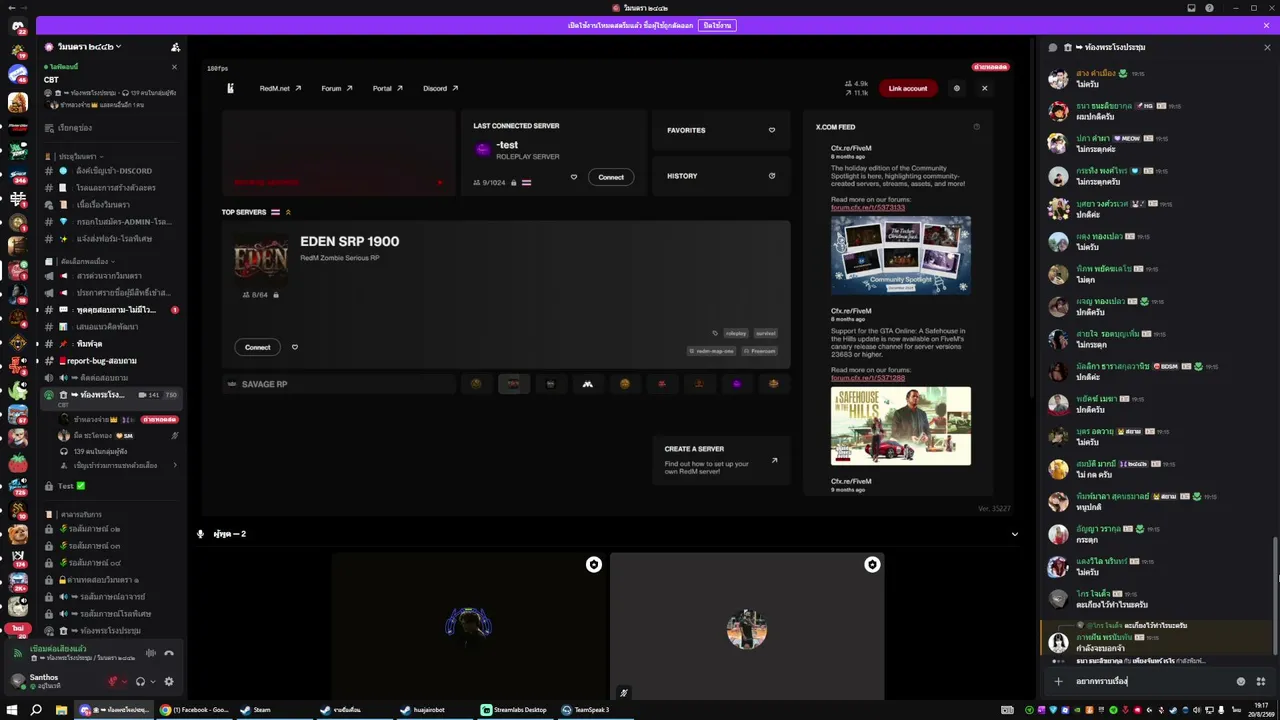The height and width of the screenshot is (720, 1280).
Task: Collapse the speakers section chevron
Action: [1015, 534]
